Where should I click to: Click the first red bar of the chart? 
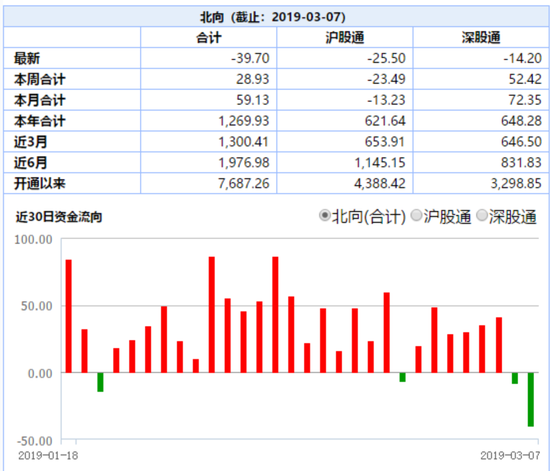click(68, 316)
